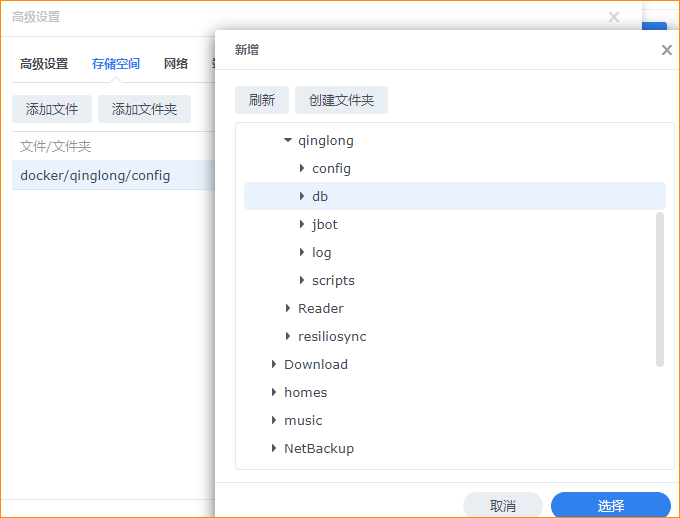680x518 pixels.
Task: Select the homes folder
Action: 305,393
